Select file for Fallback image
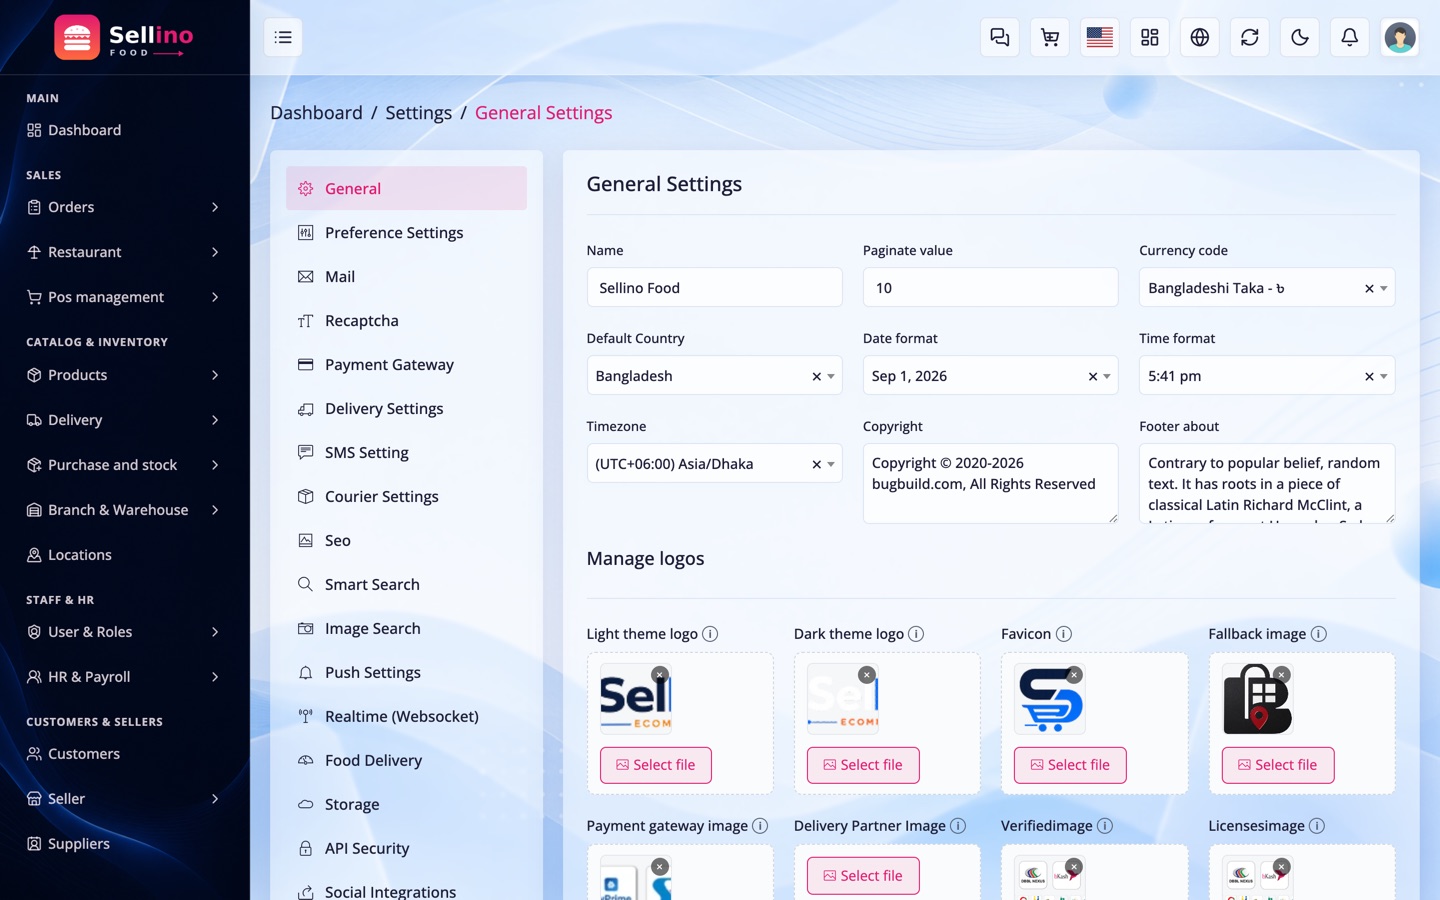Screen dimensions: 1440x900 1278,765
